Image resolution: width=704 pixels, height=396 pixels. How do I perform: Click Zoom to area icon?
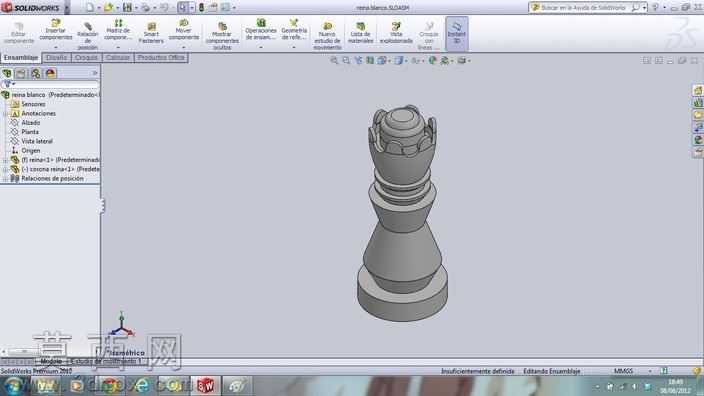346,60
